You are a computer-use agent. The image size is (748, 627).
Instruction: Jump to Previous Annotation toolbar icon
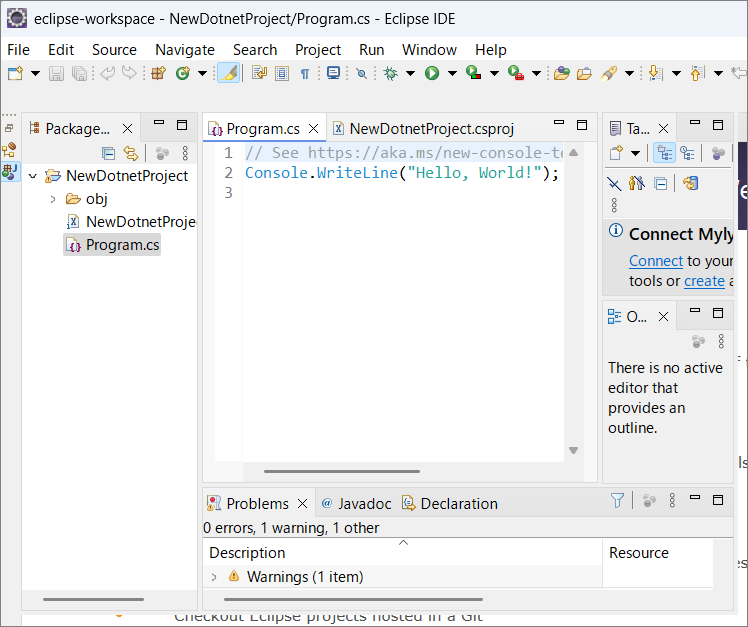(x=697, y=73)
